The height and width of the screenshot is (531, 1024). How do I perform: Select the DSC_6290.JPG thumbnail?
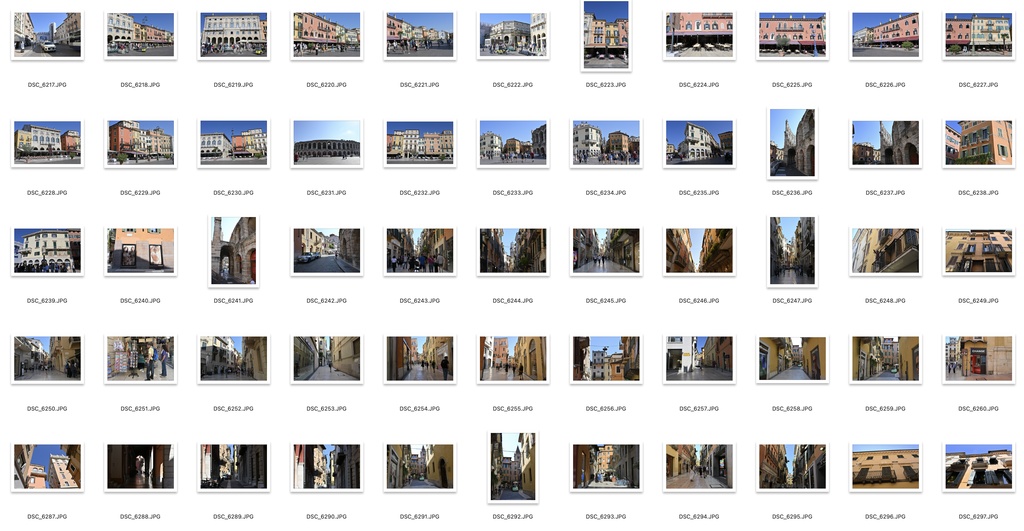point(327,467)
